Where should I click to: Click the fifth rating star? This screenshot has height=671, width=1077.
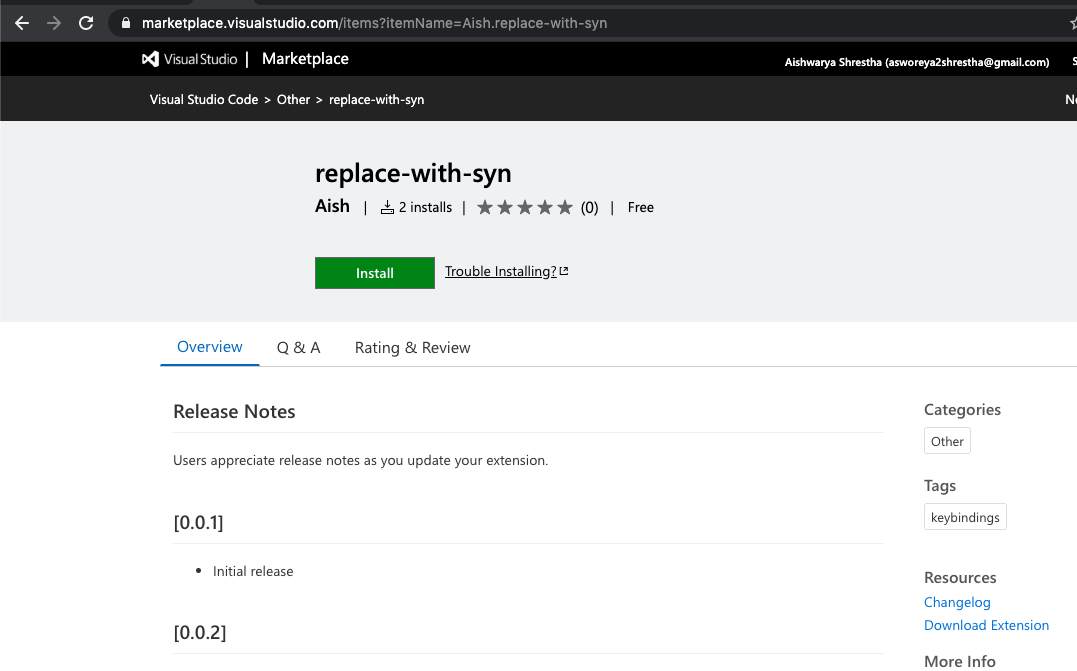pyautogui.click(x=565, y=207)
